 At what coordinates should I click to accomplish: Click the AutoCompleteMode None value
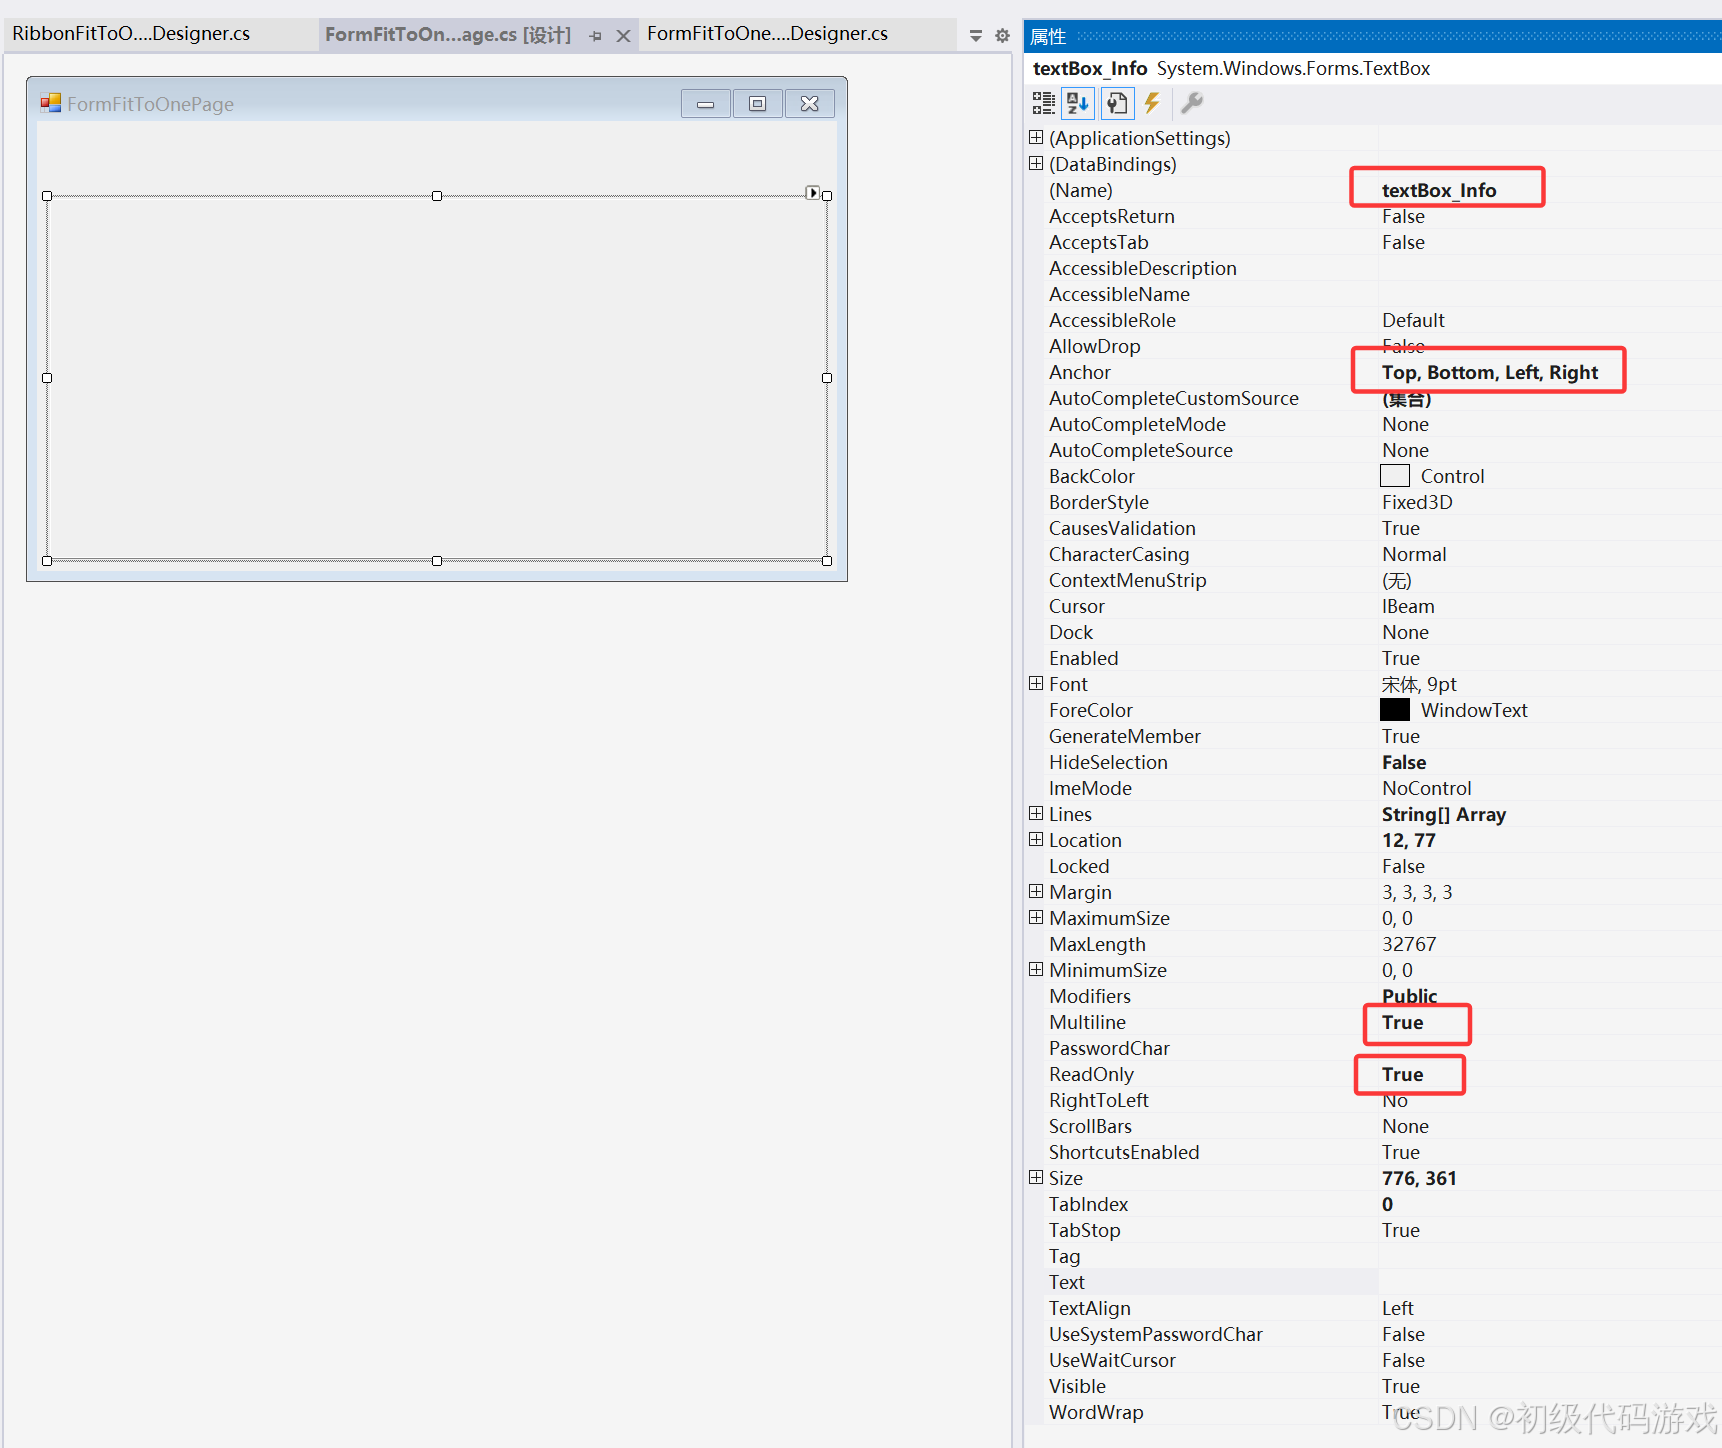pyautogui.click(x=1405, y=424)
